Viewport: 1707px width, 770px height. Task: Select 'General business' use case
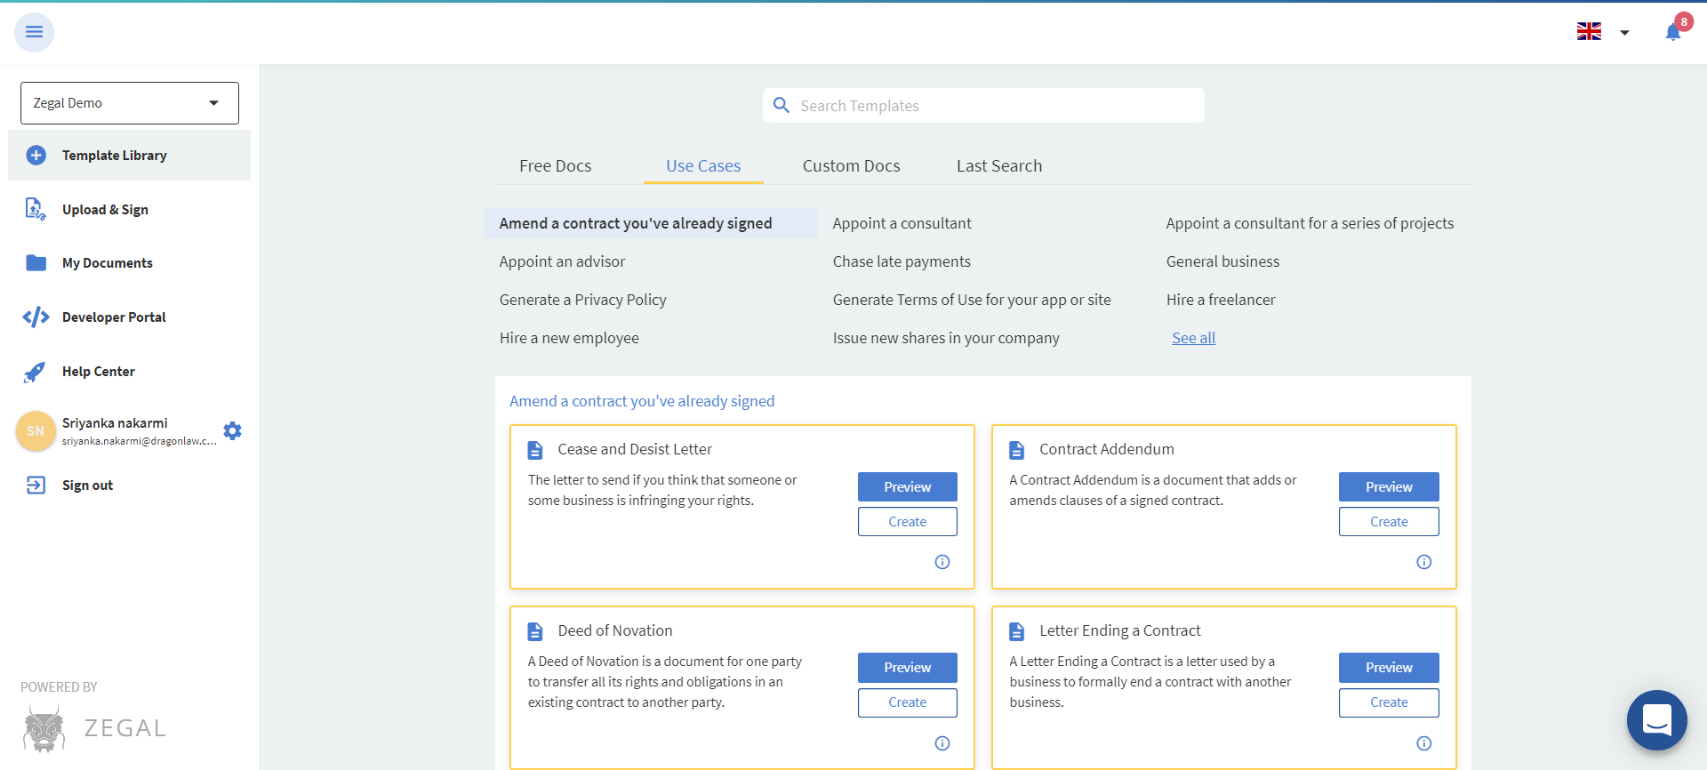[1222, 261]
